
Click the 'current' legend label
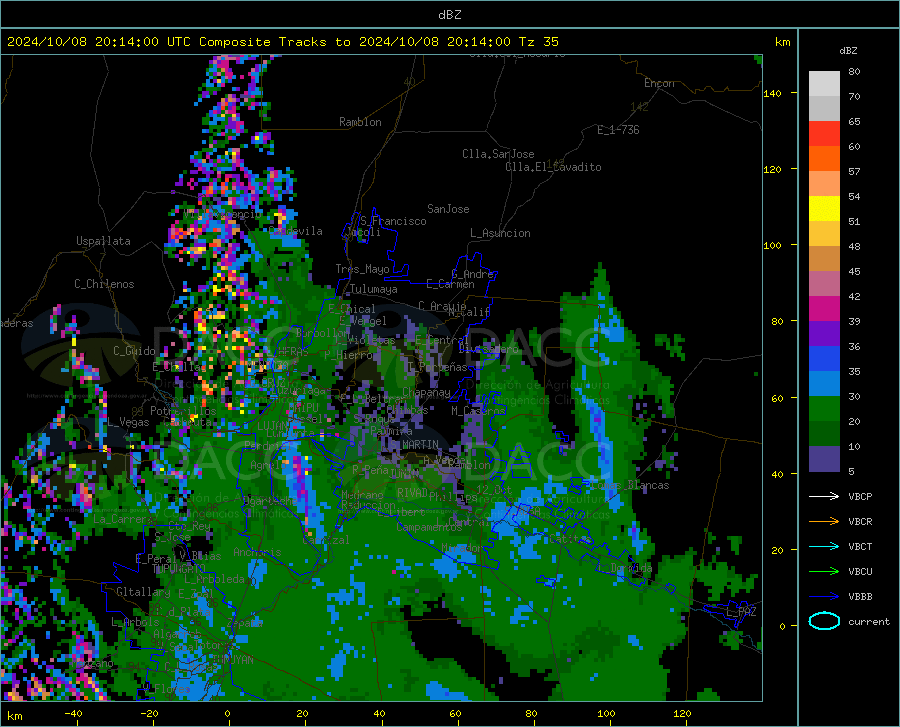(868, 621)
